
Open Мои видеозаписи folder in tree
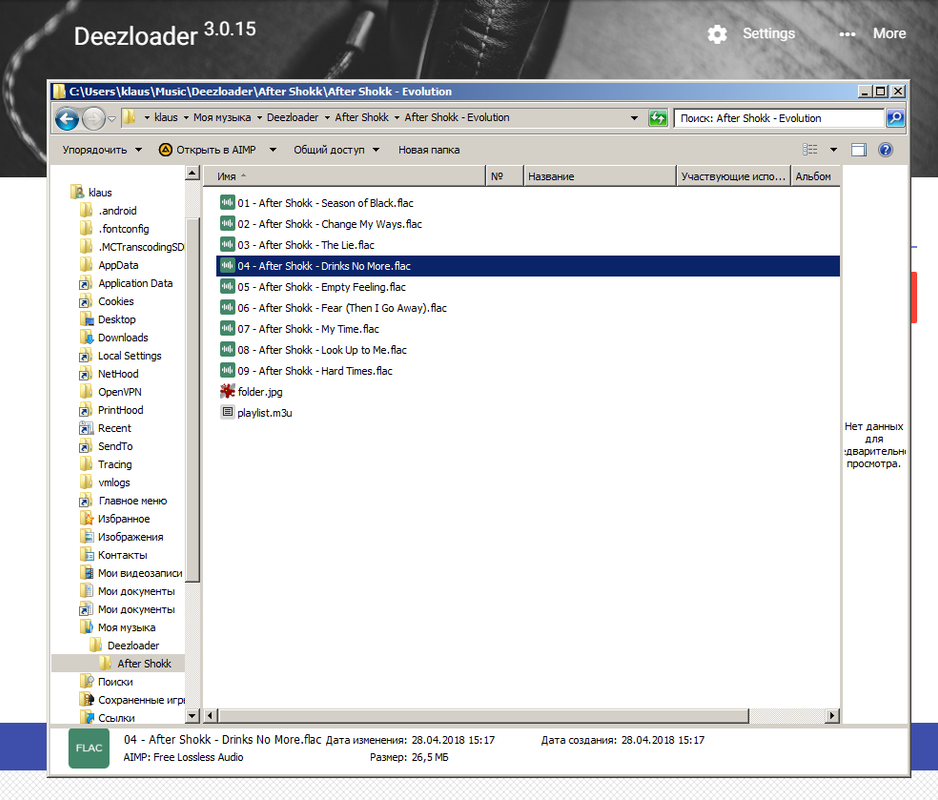tap(130, 573)
